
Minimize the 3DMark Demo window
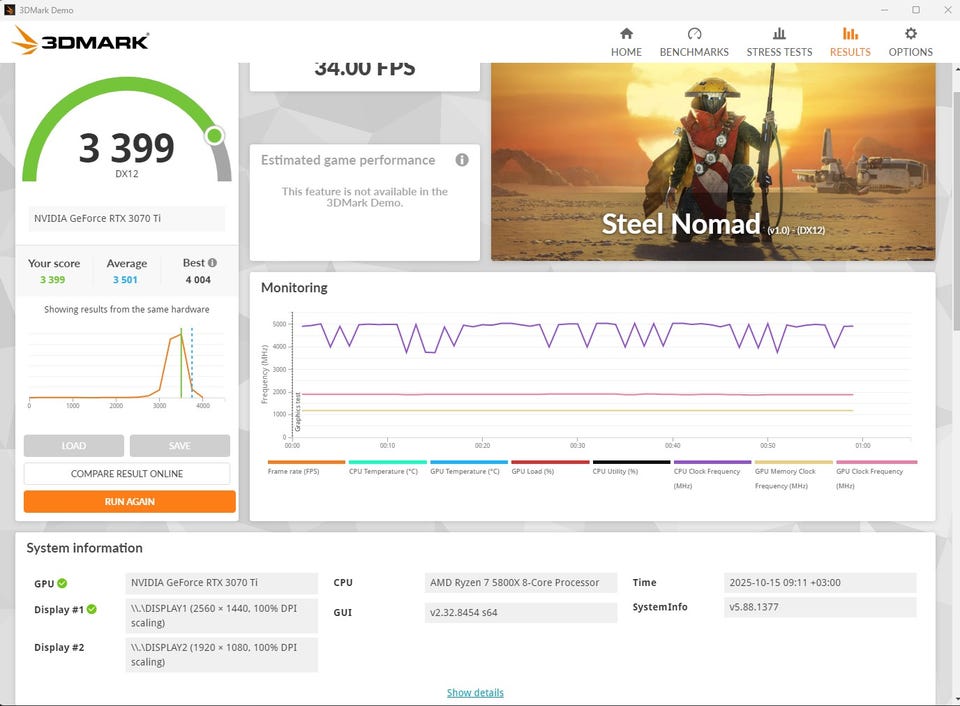tap(884, 10)
